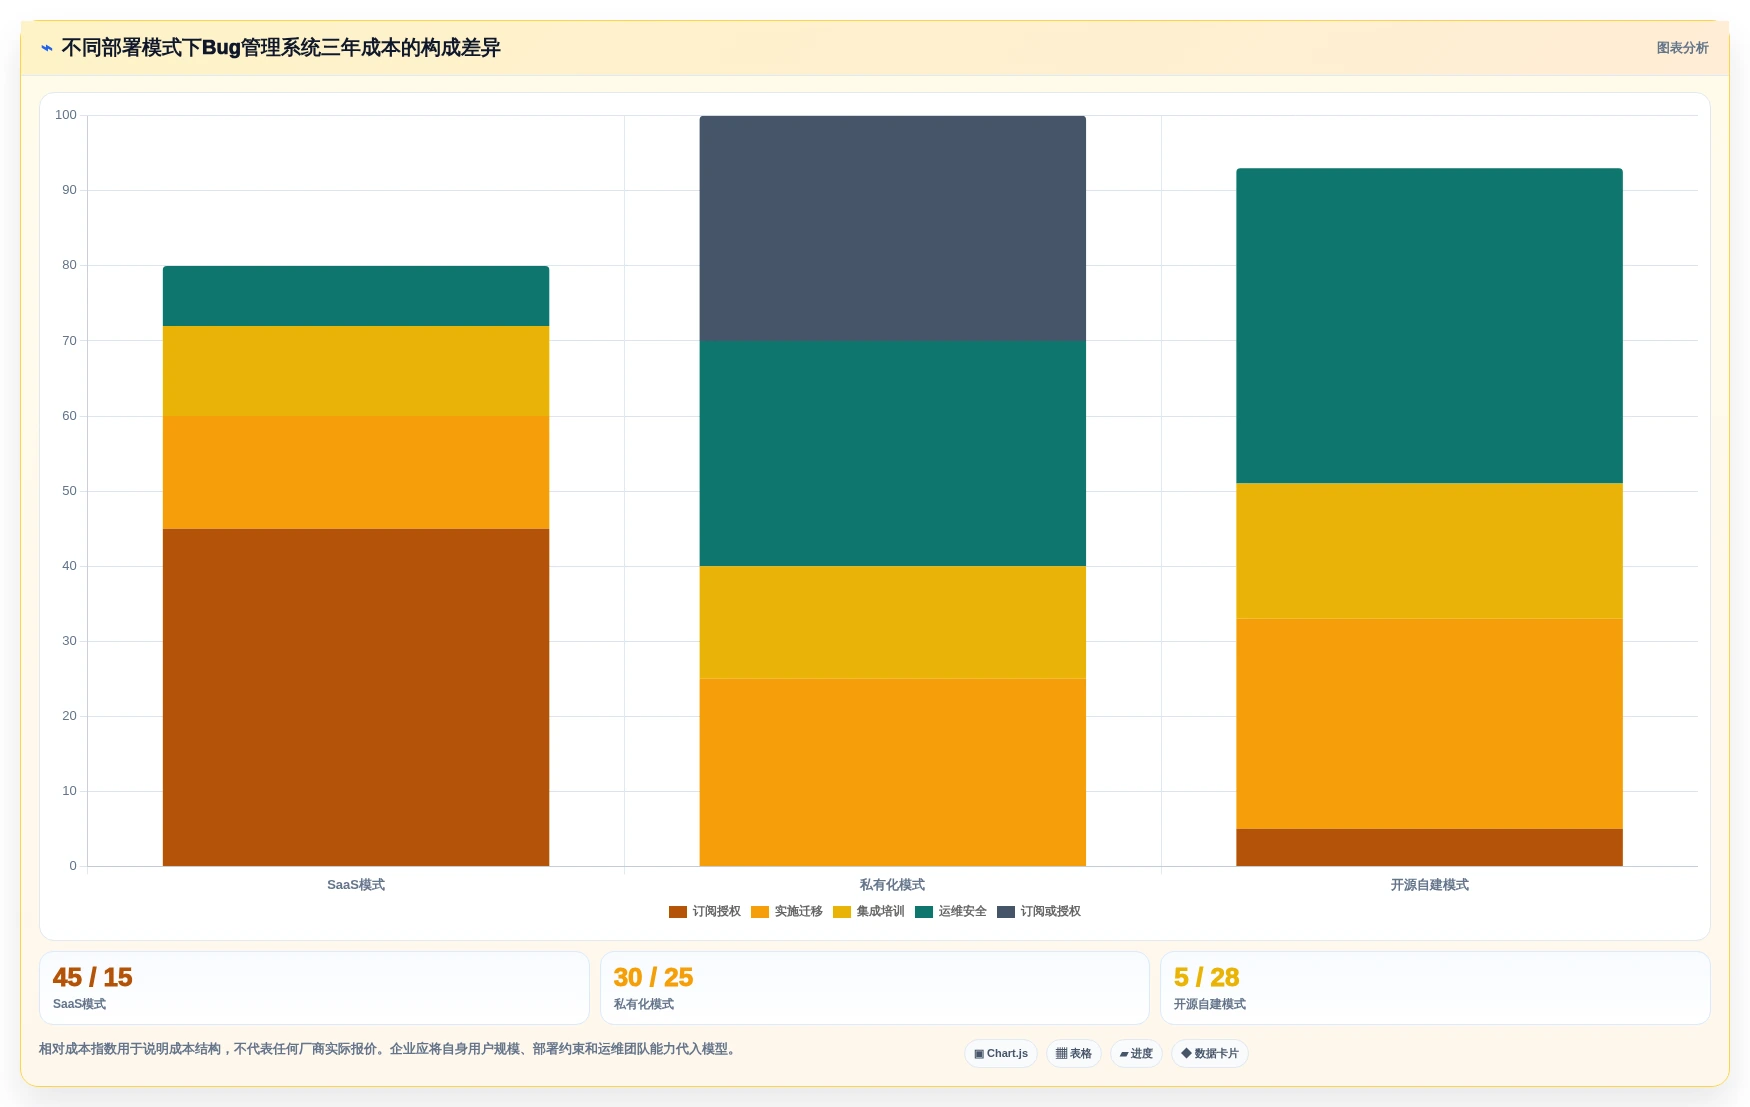Select the 30 / 25 私有化模式 data card
This screenshot has height=1107, width=1750.
(875, 988)
